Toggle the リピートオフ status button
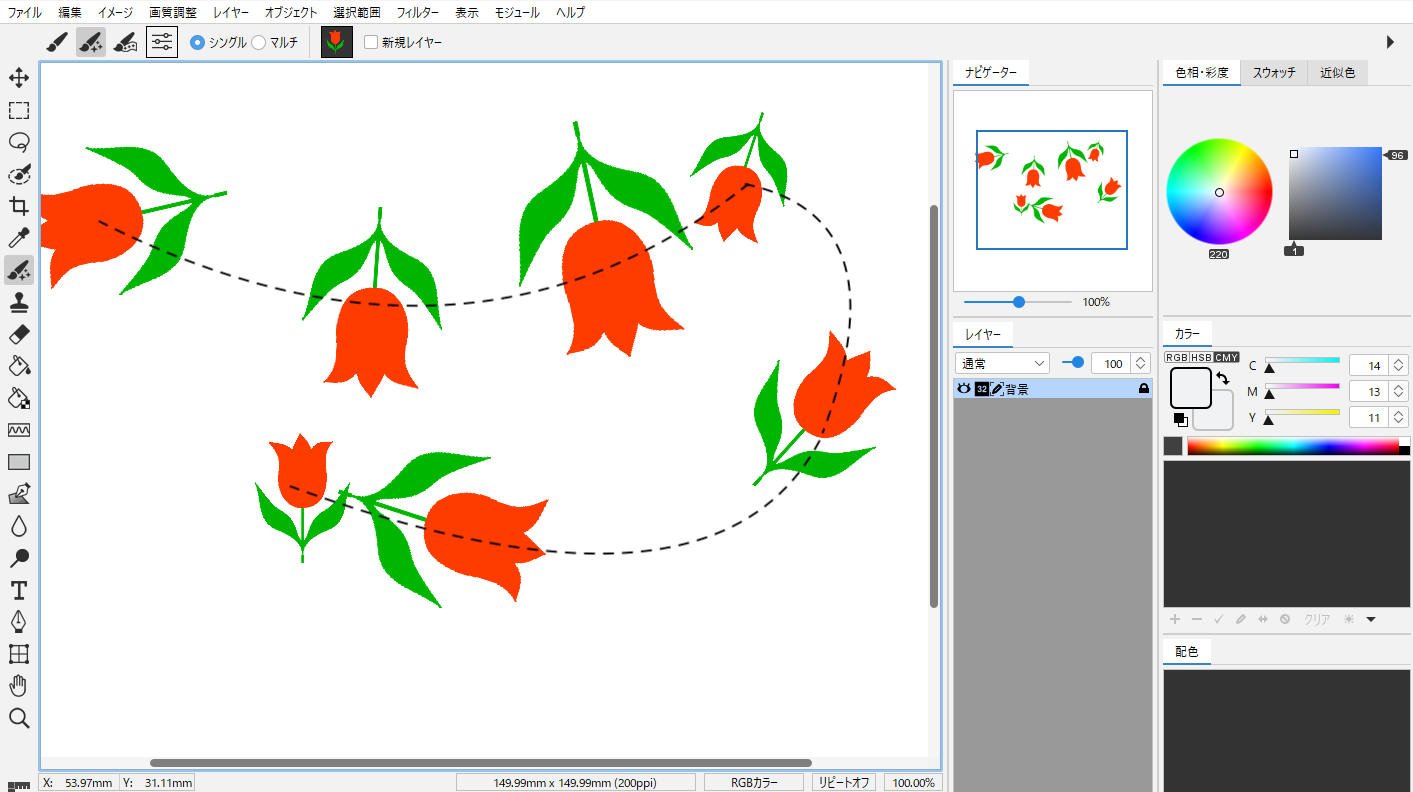Viewport: 1413px width, 792px height. (843, 783)
